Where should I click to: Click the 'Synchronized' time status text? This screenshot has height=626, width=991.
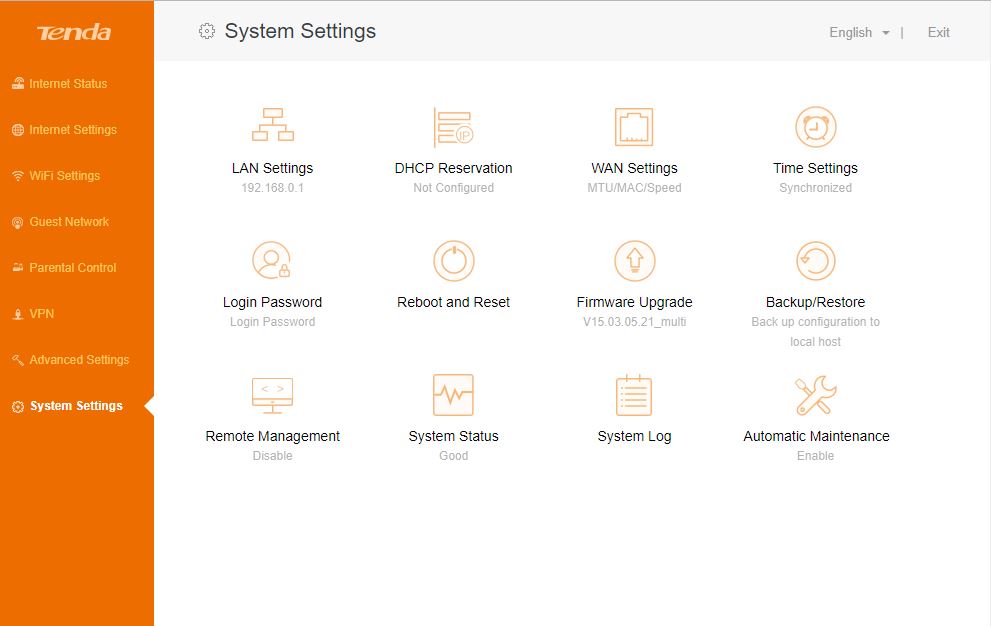[815, 188]
